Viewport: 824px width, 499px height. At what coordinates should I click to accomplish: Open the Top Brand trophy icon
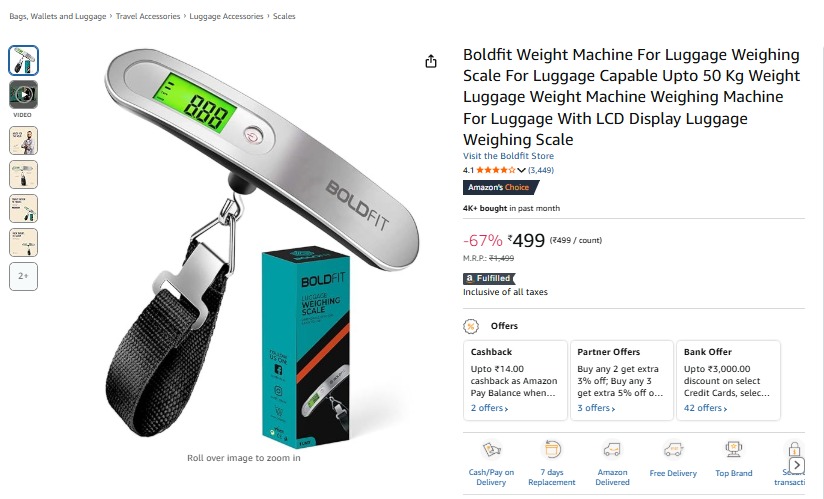(734, 450)
